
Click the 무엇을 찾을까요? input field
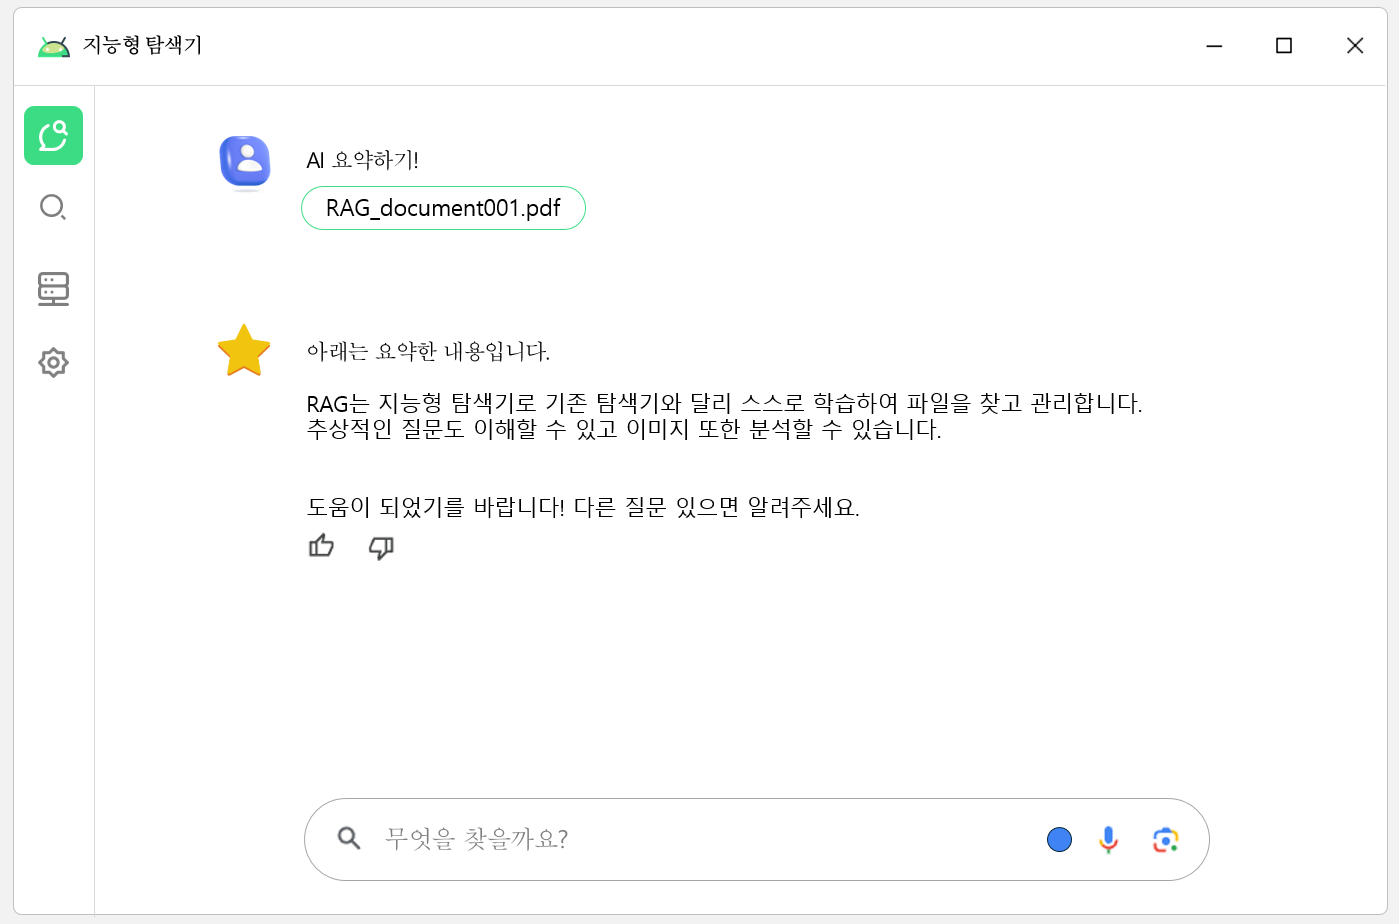click(x=700, y=839)
